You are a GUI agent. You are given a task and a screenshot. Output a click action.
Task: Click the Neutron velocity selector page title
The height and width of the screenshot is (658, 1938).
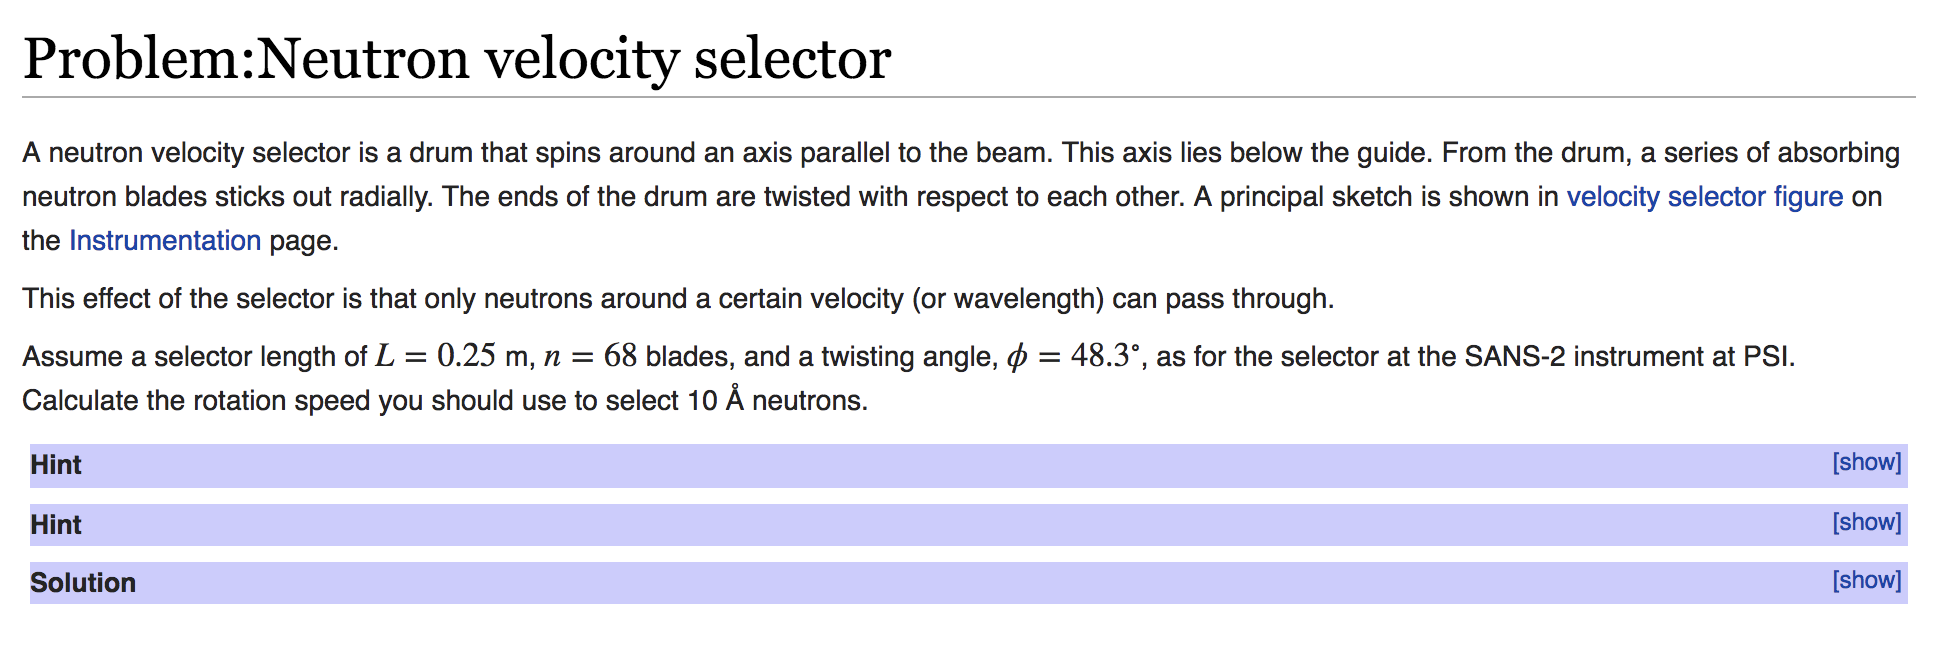457,58
